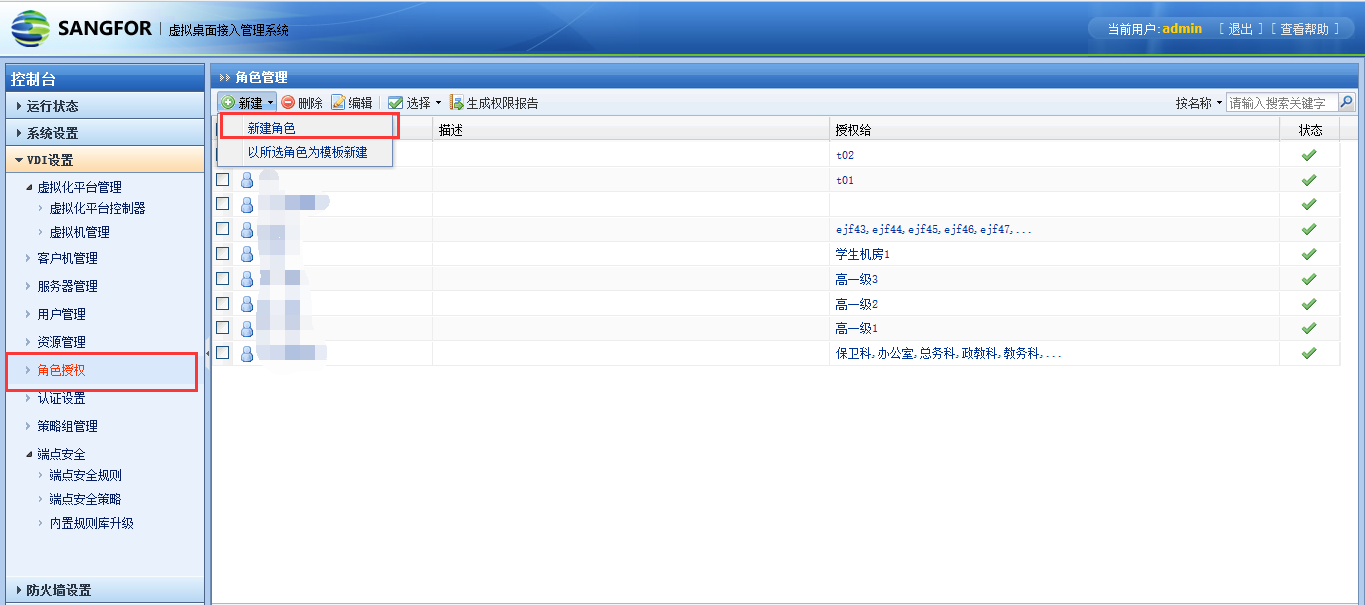The width and height of the screenshot is (1365, 605).
Task: Open 资源管理 in the sidebar
Action: click(62, 342)
